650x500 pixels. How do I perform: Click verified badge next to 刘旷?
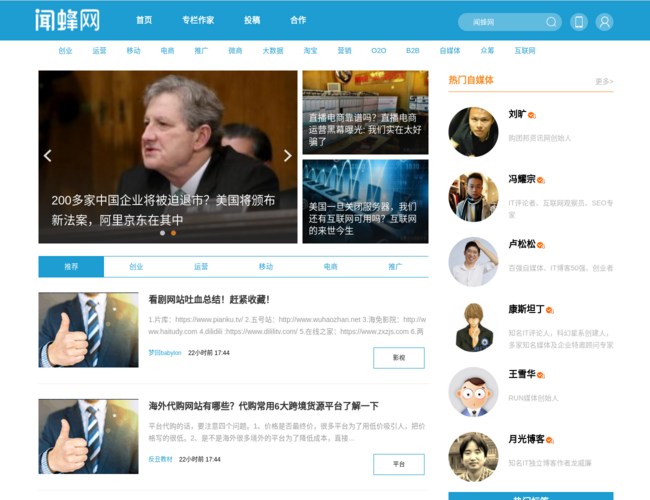tap(532, 115)
